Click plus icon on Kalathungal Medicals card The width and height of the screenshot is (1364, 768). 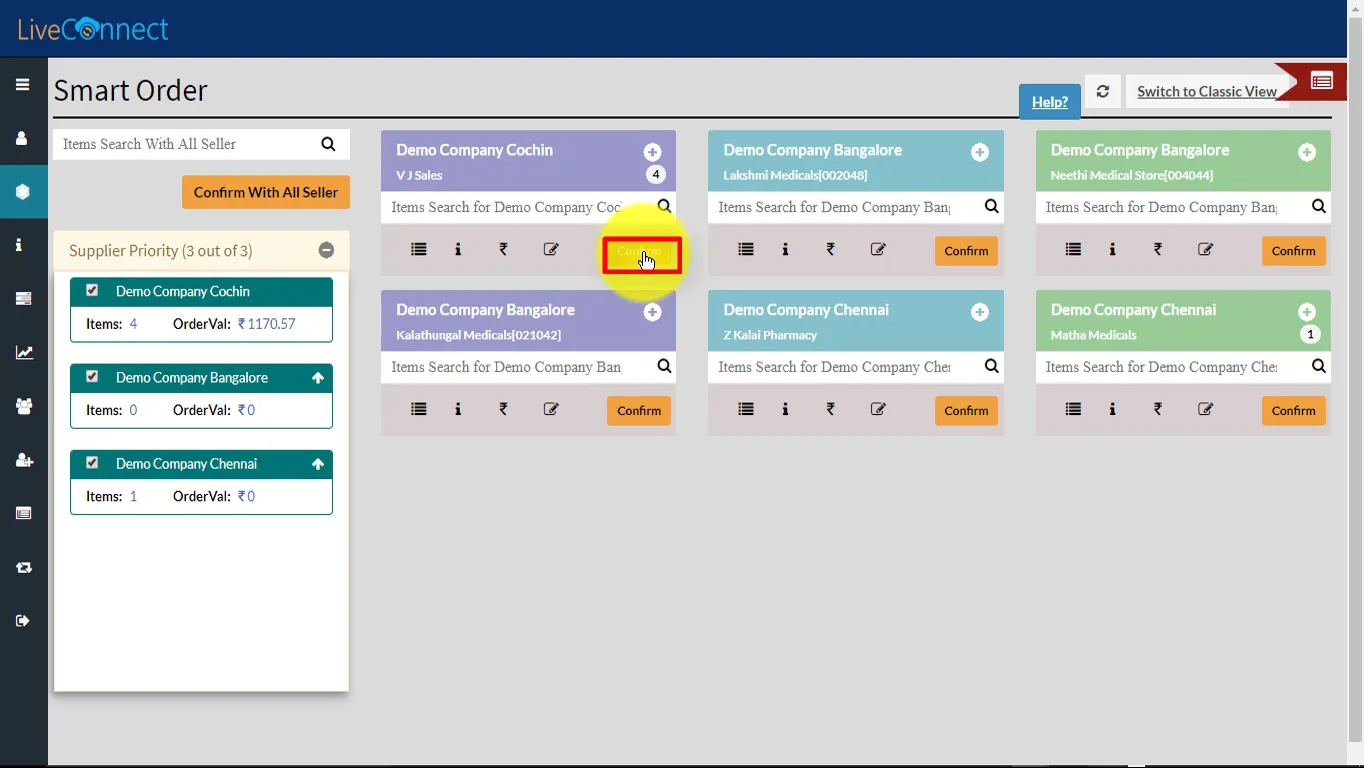(652, 312)
